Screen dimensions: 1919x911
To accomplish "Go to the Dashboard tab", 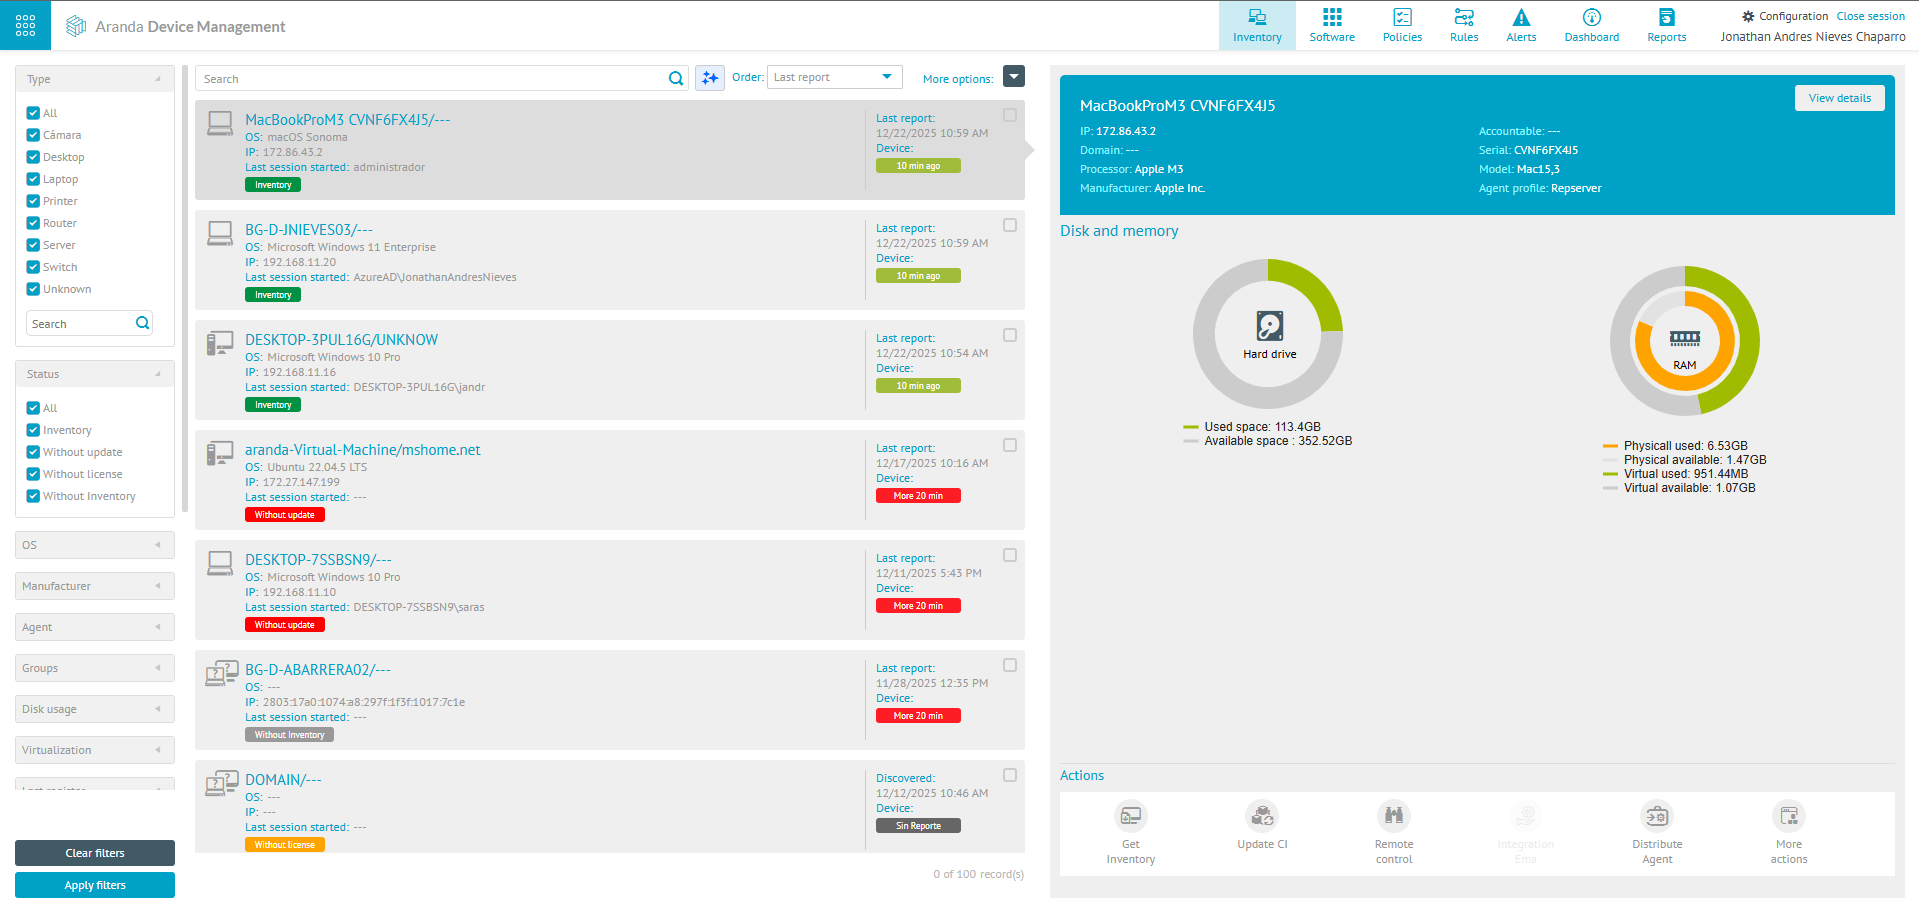I will pos(1591,25).
